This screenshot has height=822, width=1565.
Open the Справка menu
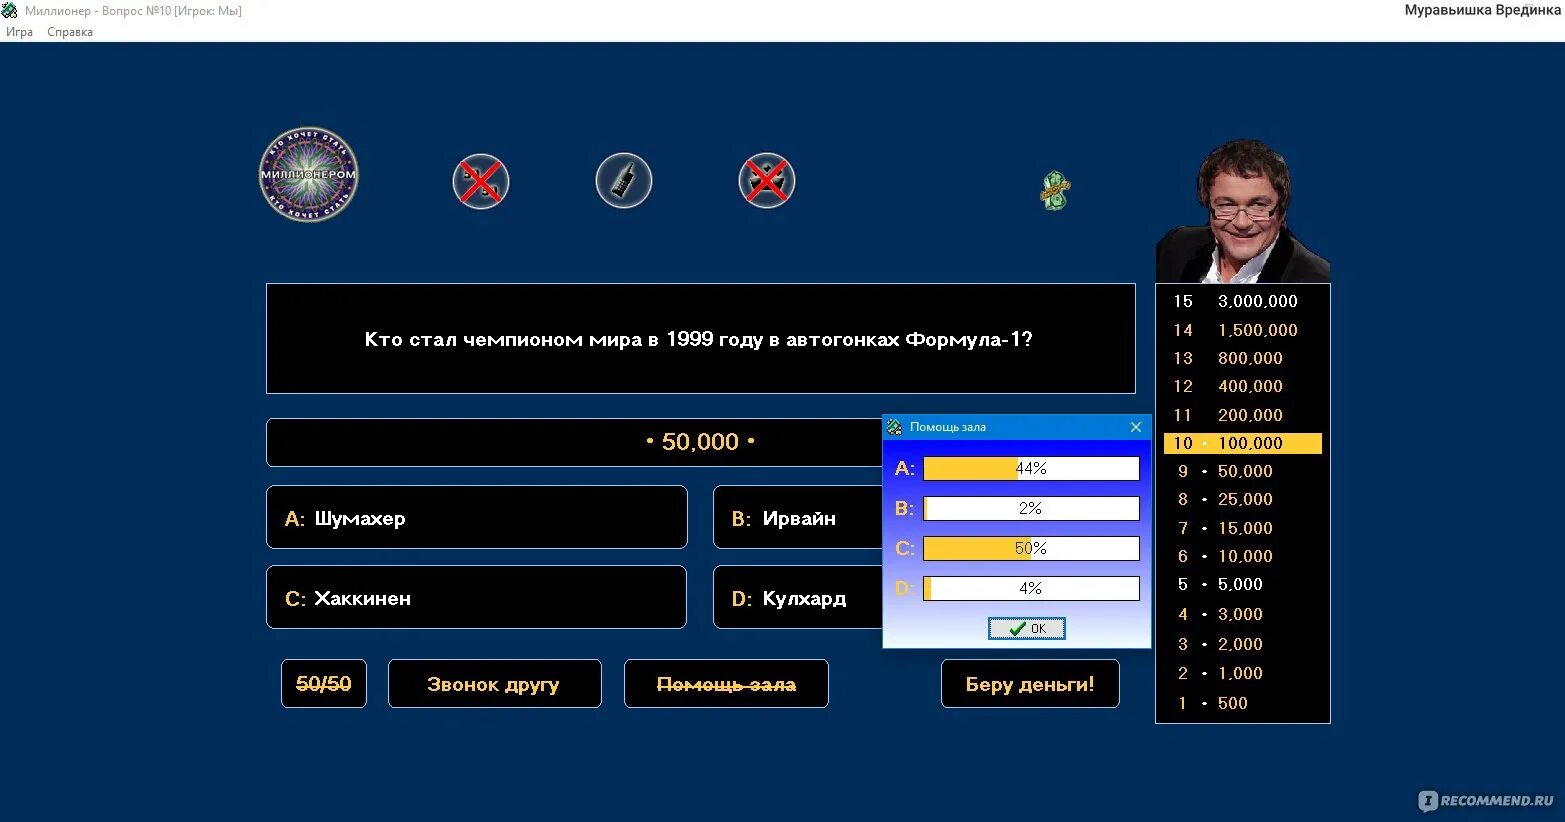click(70, 32)
